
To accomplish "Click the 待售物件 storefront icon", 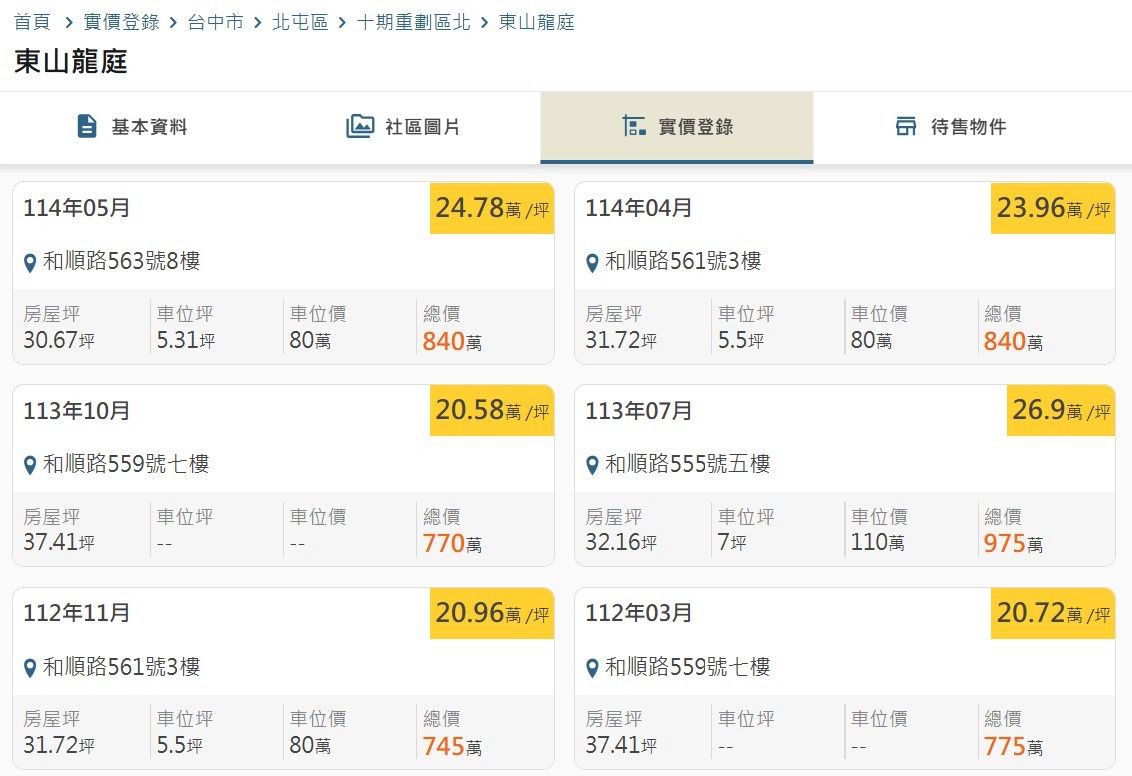I will coord(906,127).
